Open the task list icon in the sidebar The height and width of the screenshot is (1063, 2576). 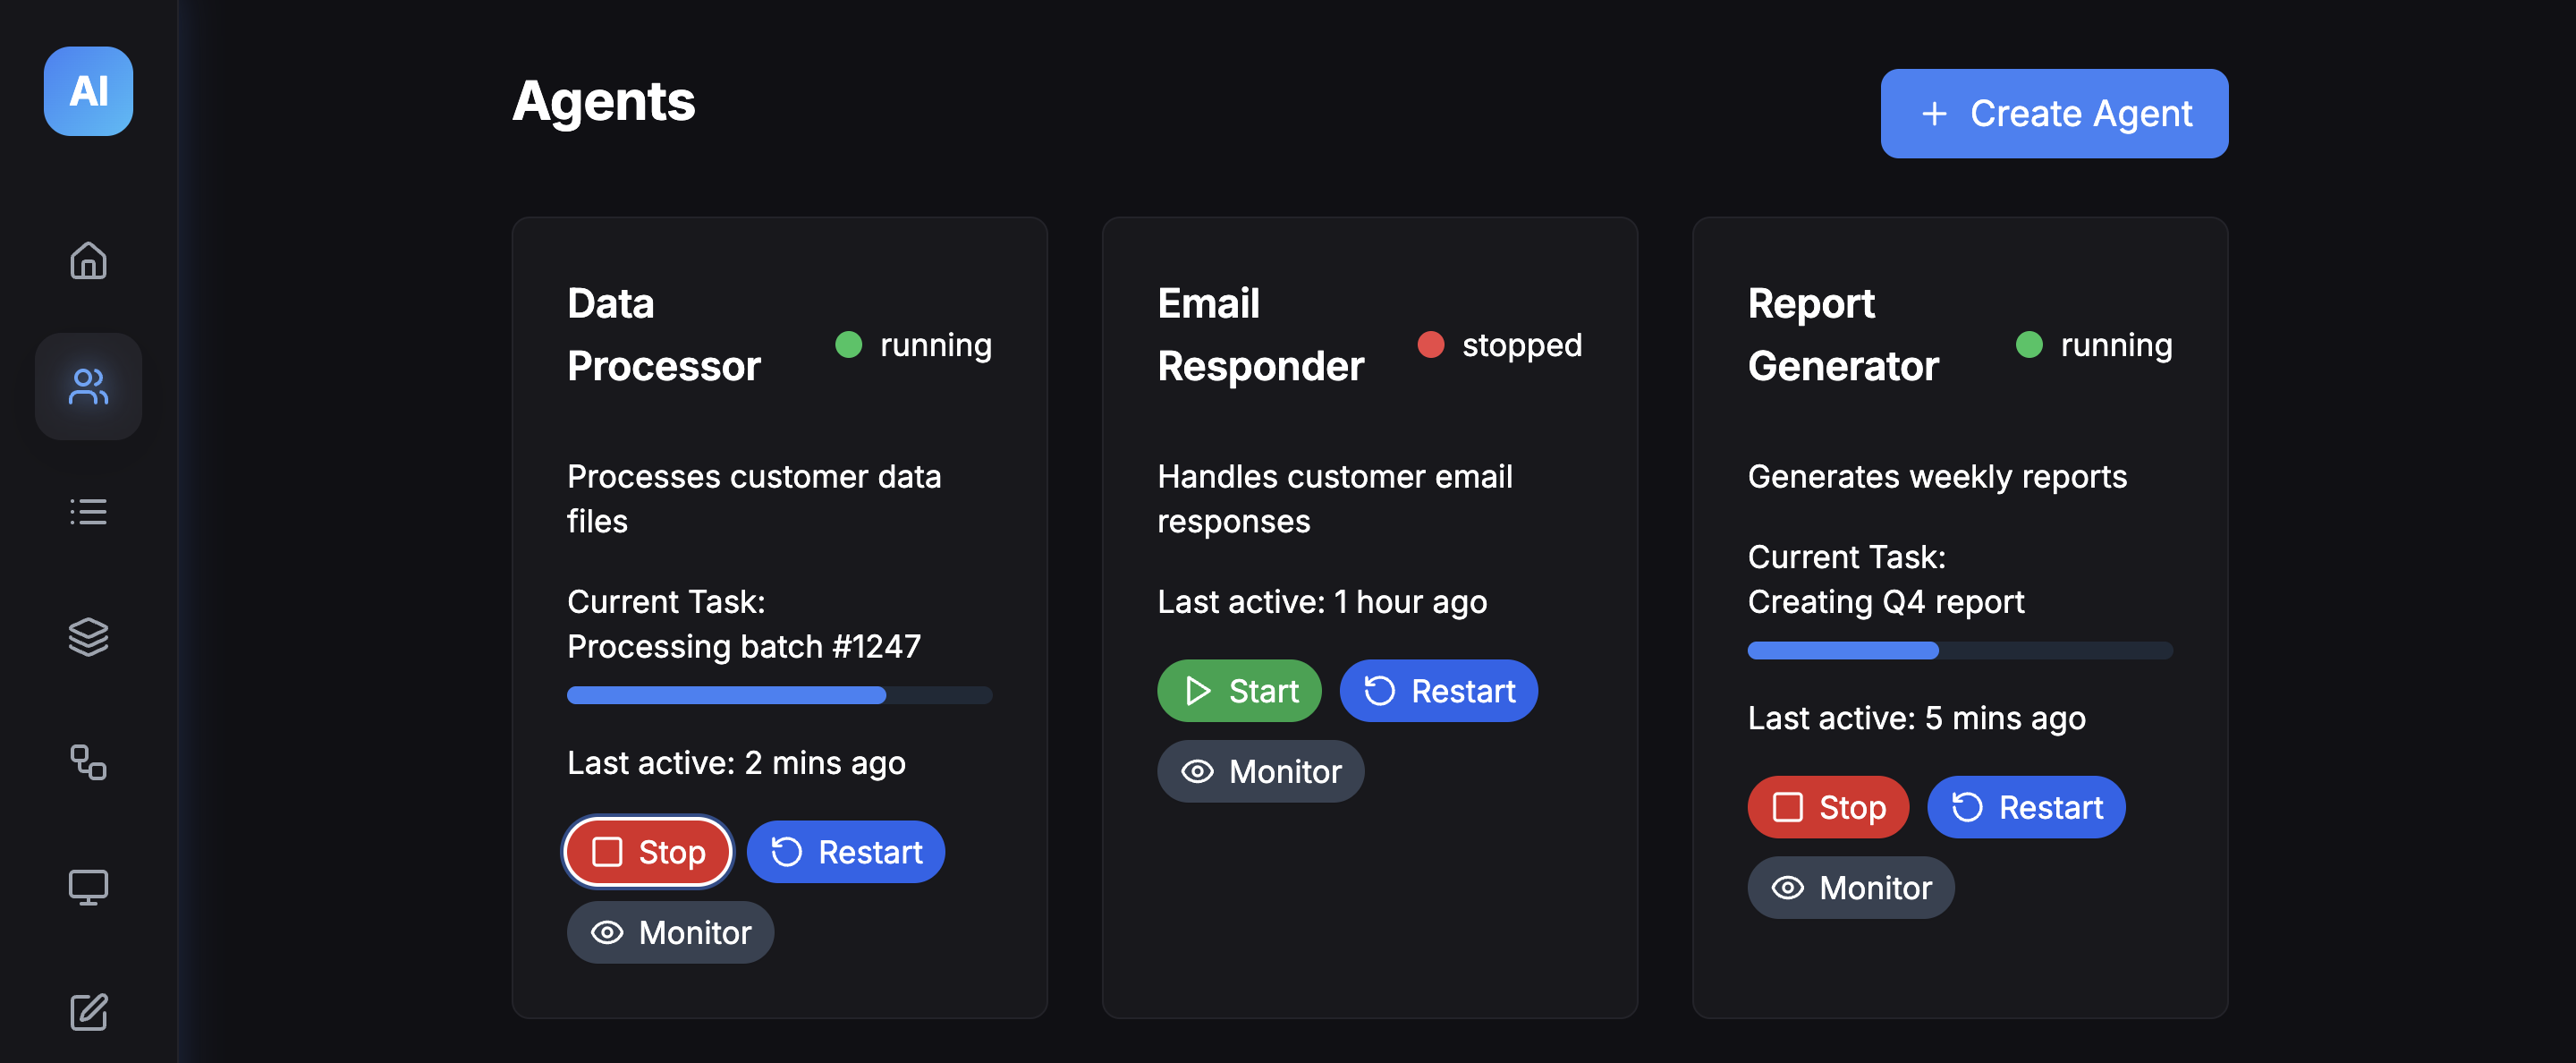click(x=88, y=512)
